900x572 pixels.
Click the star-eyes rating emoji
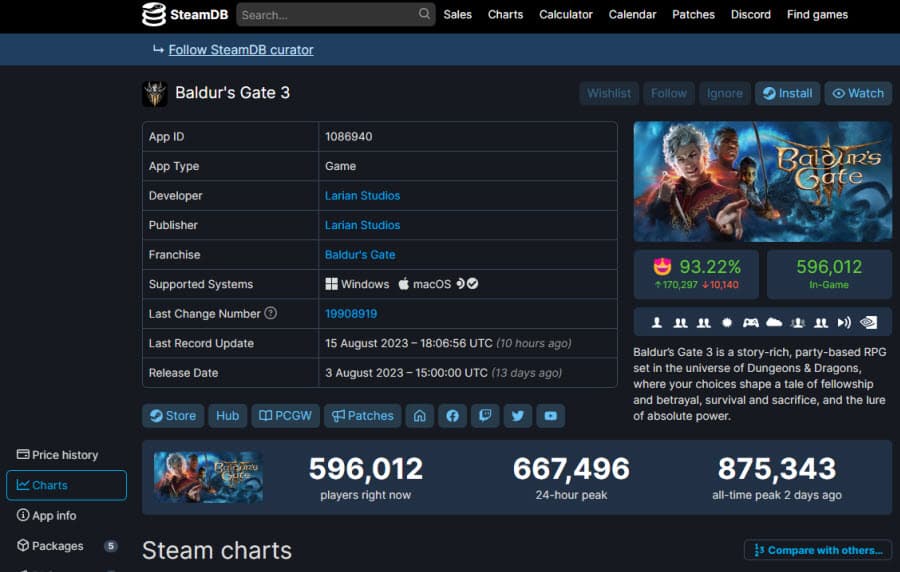tap(662, 266)
